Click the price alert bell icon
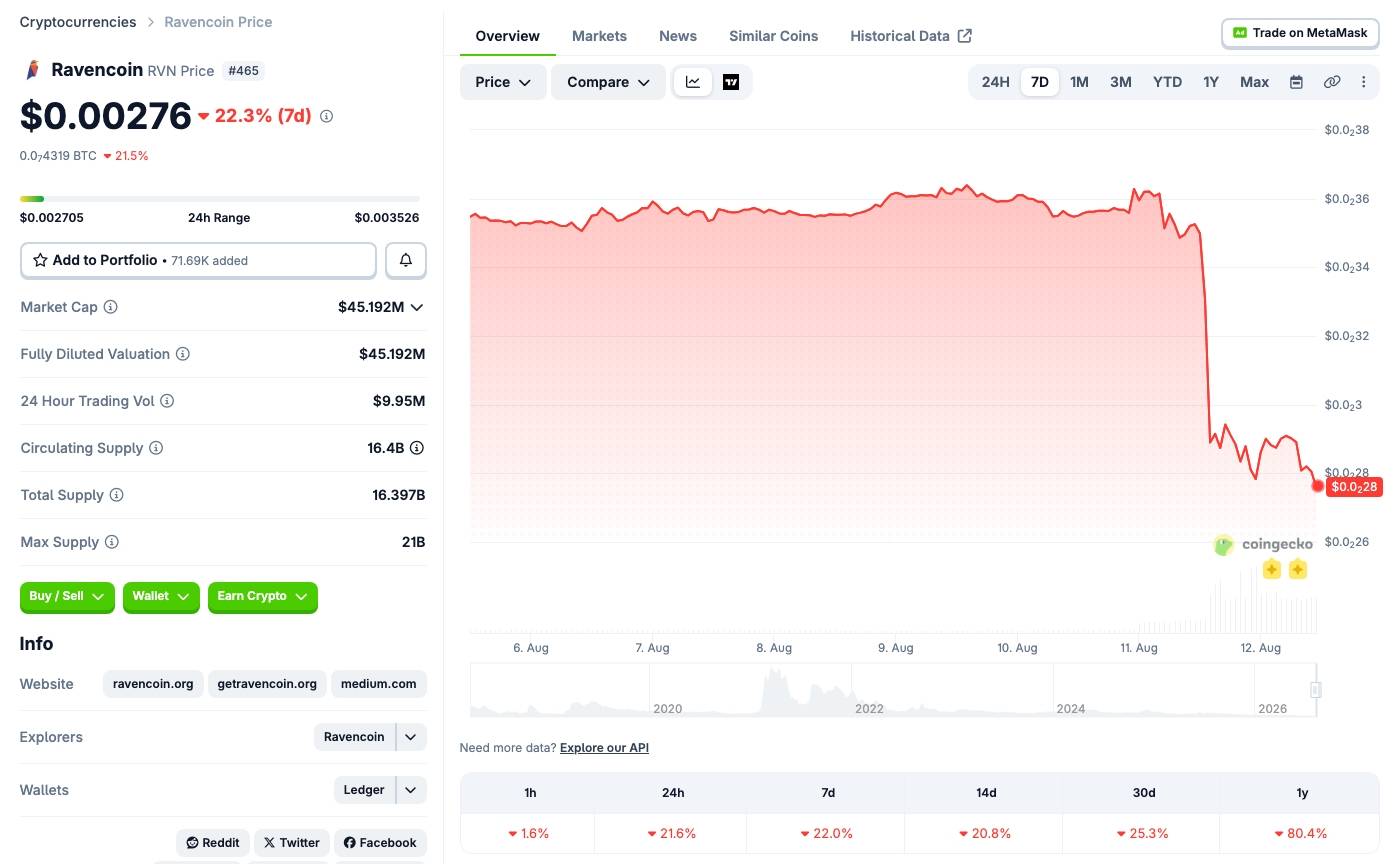1394x864 pixels. [406, 260]
